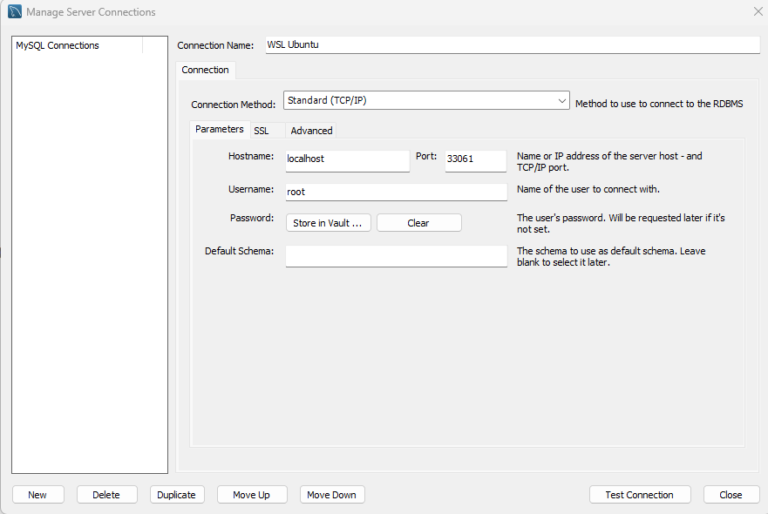Clear the stored password

[419, 223]
